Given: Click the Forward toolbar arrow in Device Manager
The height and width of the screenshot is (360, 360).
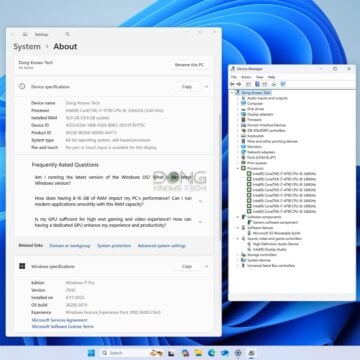Looking at the screenshot, I should click(x=239, y=84).
